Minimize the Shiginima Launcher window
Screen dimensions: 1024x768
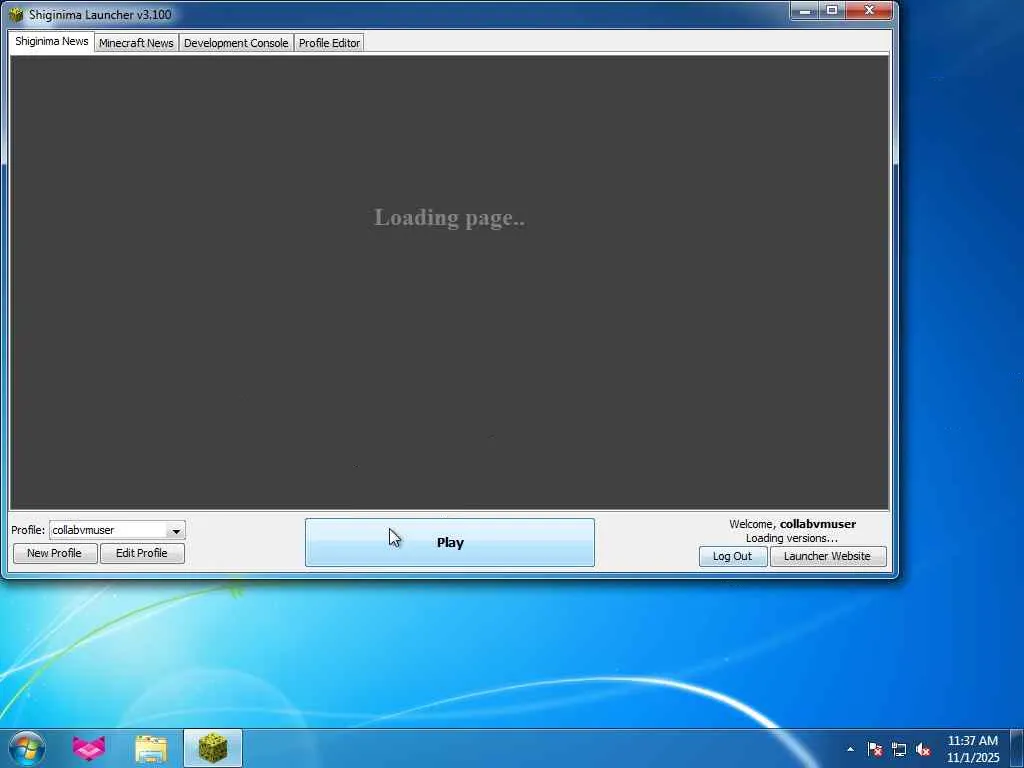click(805, 10)
